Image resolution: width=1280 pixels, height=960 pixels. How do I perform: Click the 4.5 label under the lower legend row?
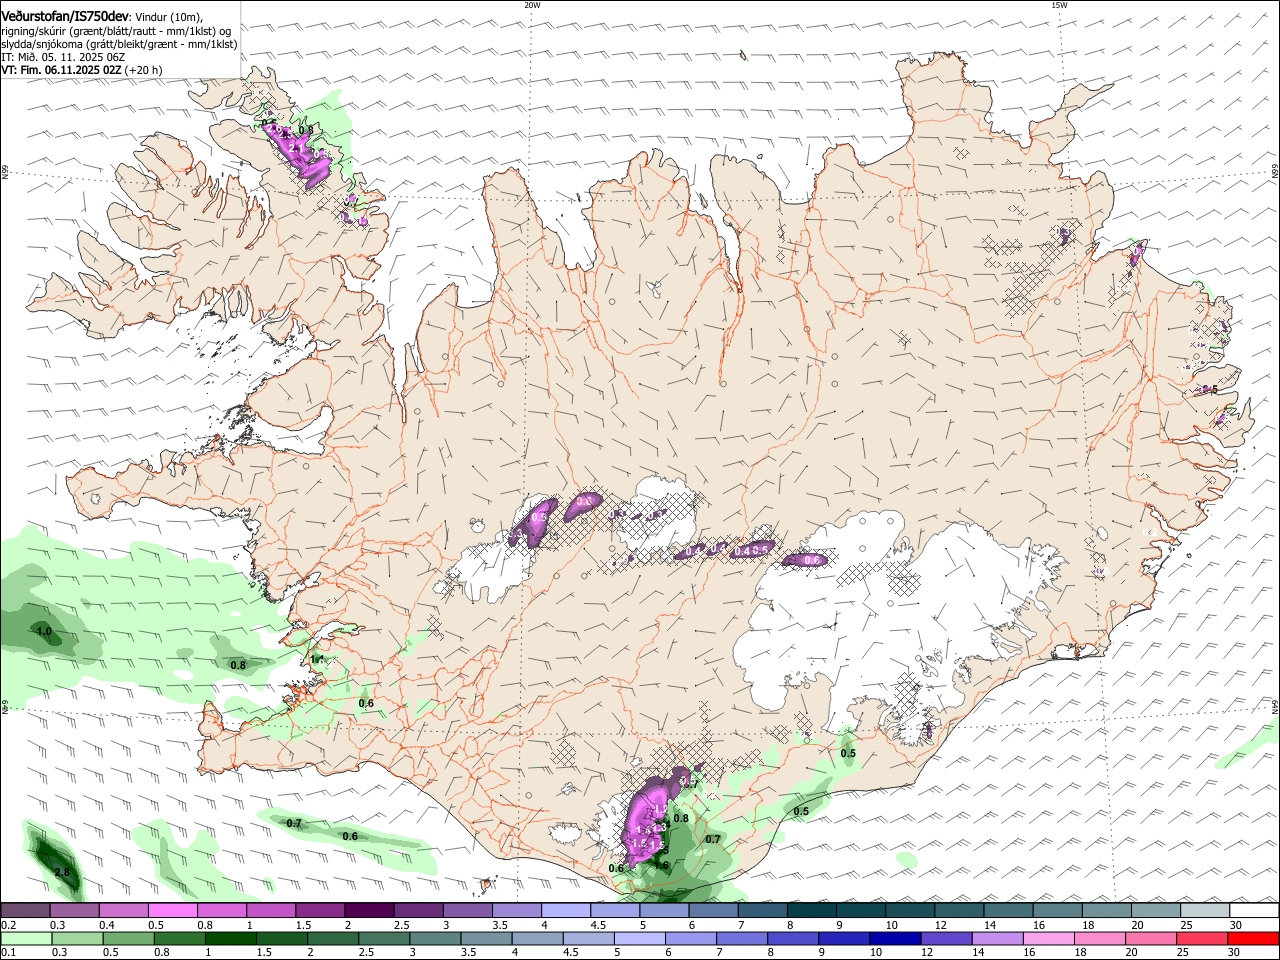pyautogui.click(x=569, y=952)
